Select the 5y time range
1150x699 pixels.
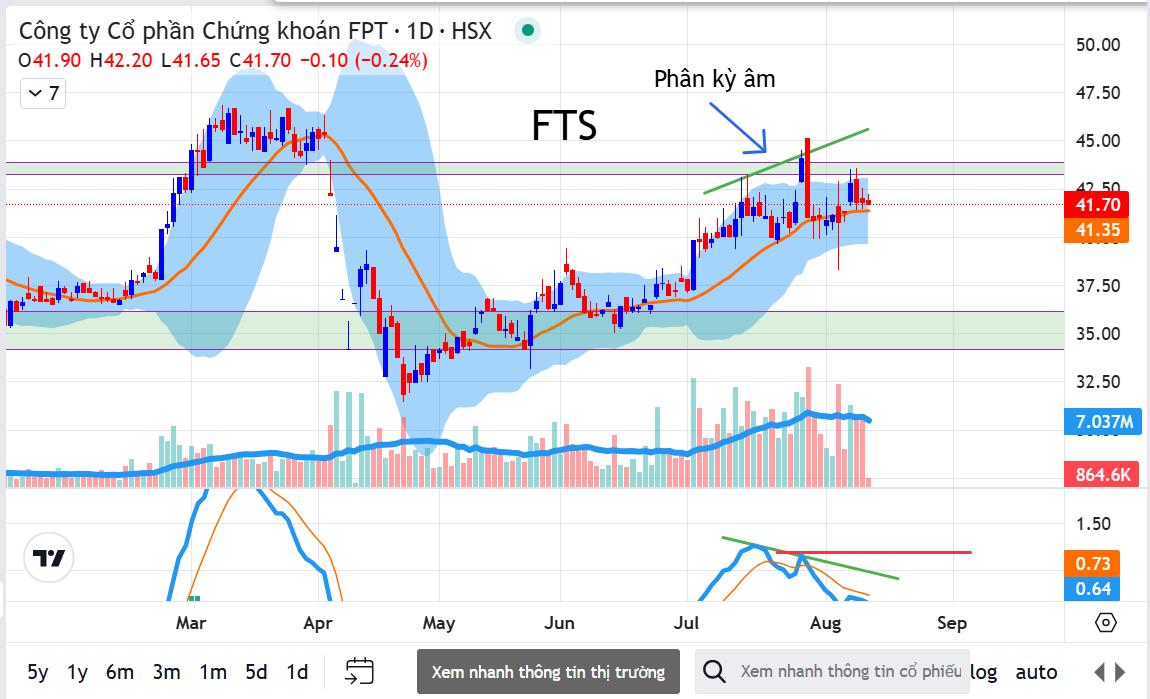(37, 672)
